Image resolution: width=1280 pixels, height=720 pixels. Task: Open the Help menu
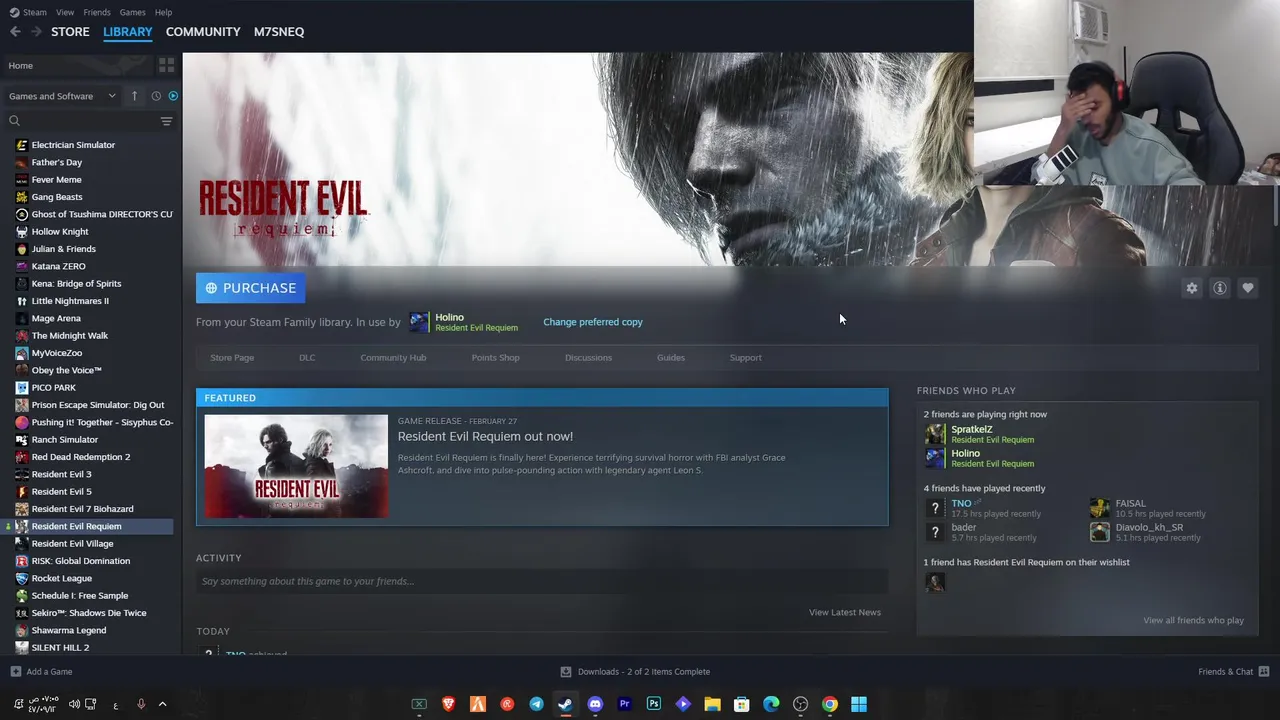coord(164,12)
